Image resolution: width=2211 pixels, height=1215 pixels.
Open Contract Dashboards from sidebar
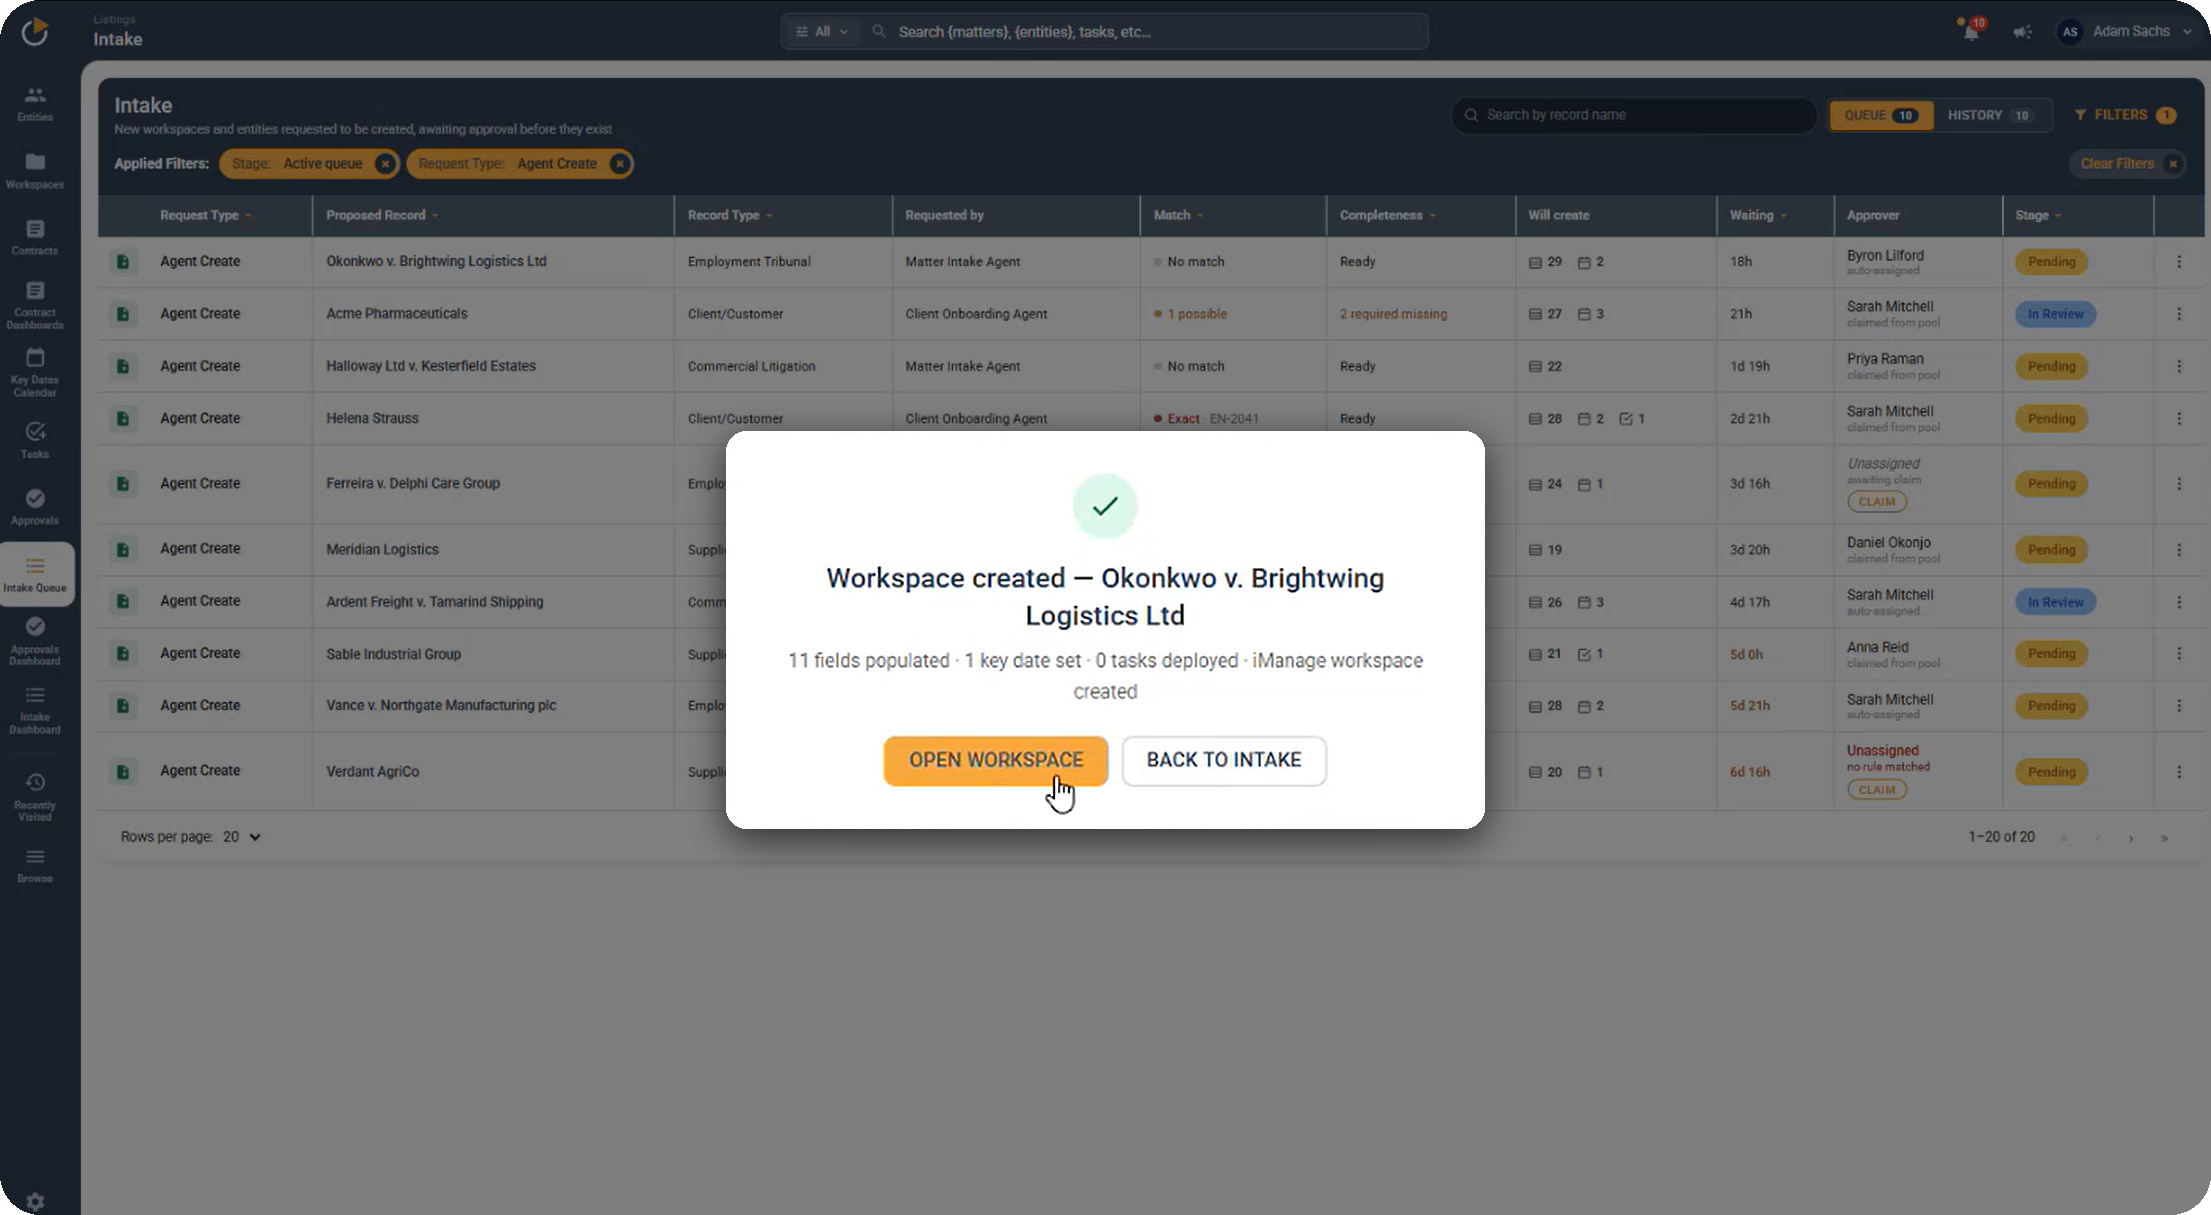35,305
